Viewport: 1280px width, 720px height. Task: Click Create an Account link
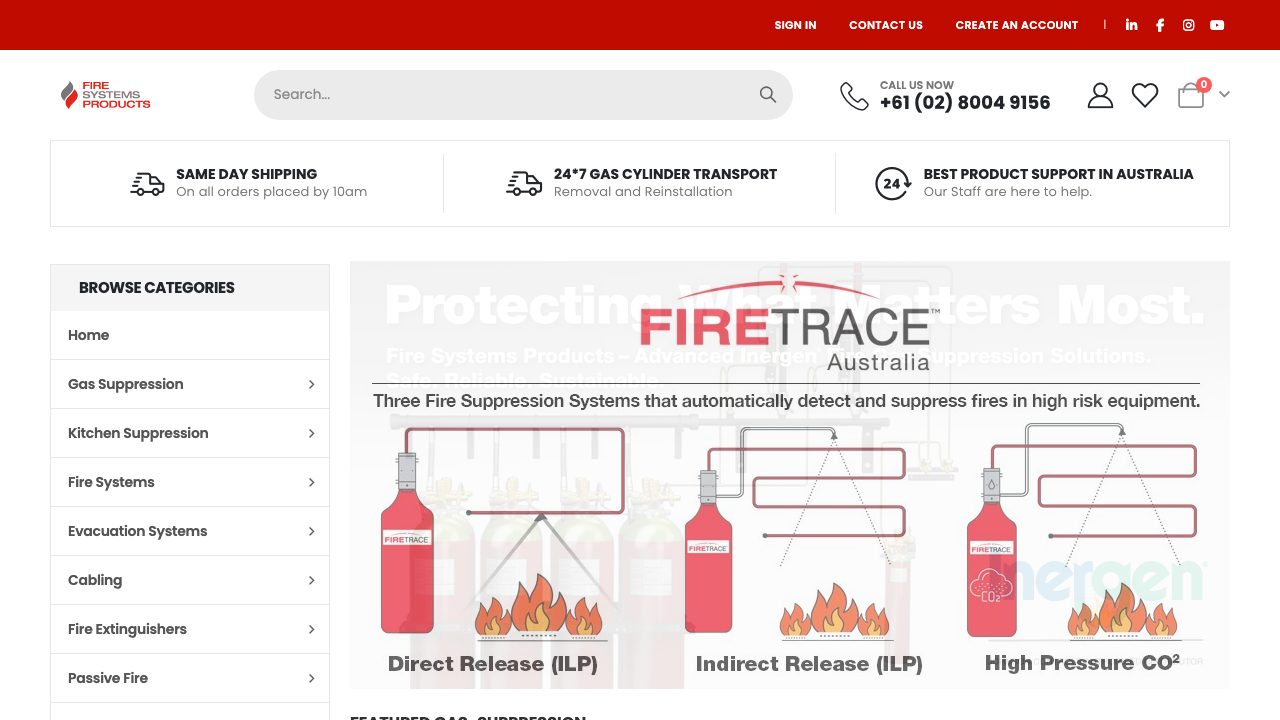tap(1017, 25)
